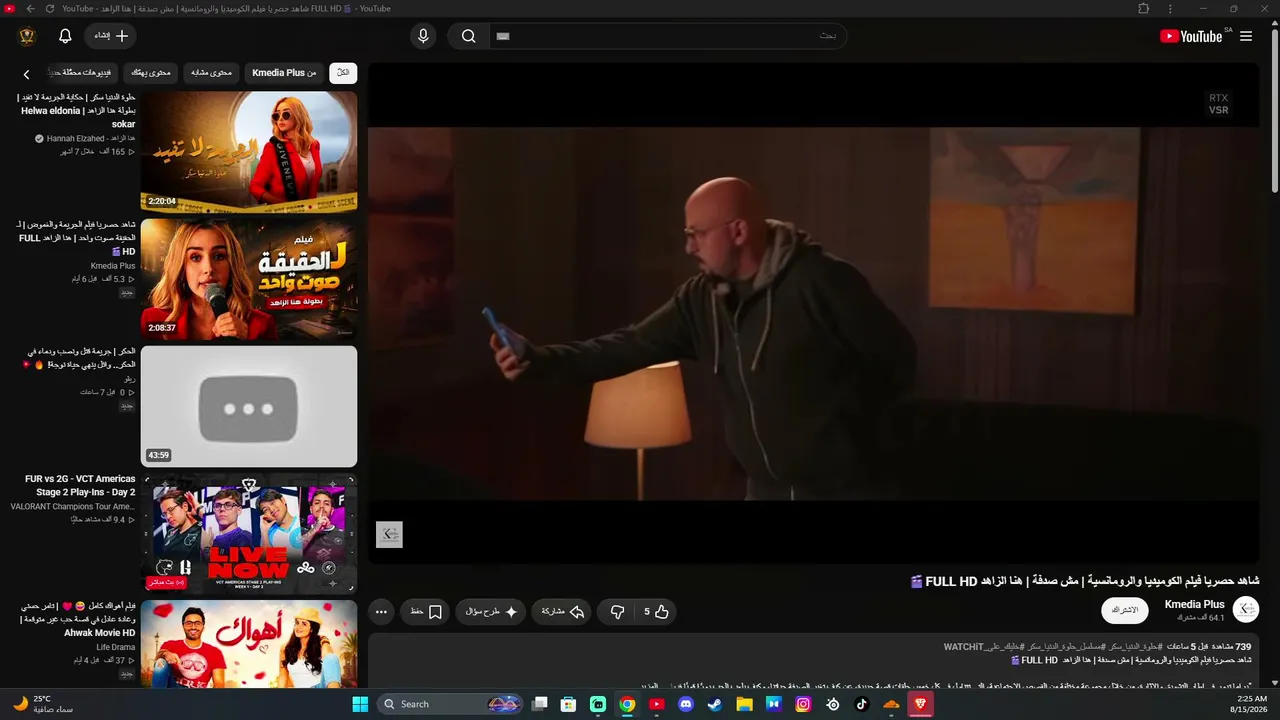This screenshot has height=720, width=1280.
Task: Switch to Brave browser on taskbar
Action: pyautogui.click(x=920, y=704)
